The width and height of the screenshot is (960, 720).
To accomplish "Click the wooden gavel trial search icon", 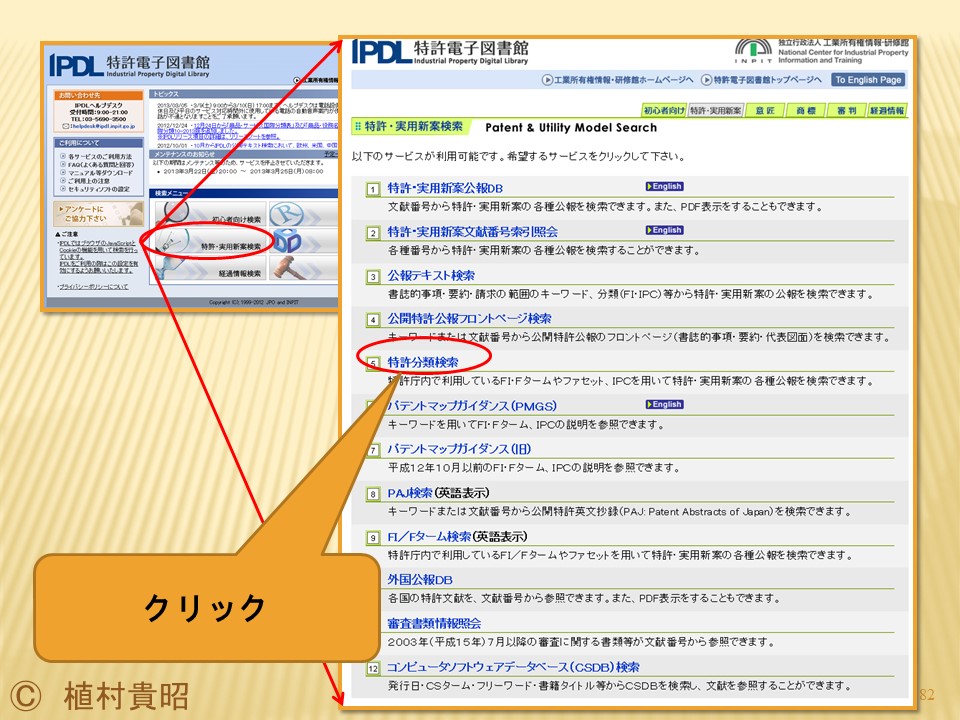I will [x=288, y=268].
